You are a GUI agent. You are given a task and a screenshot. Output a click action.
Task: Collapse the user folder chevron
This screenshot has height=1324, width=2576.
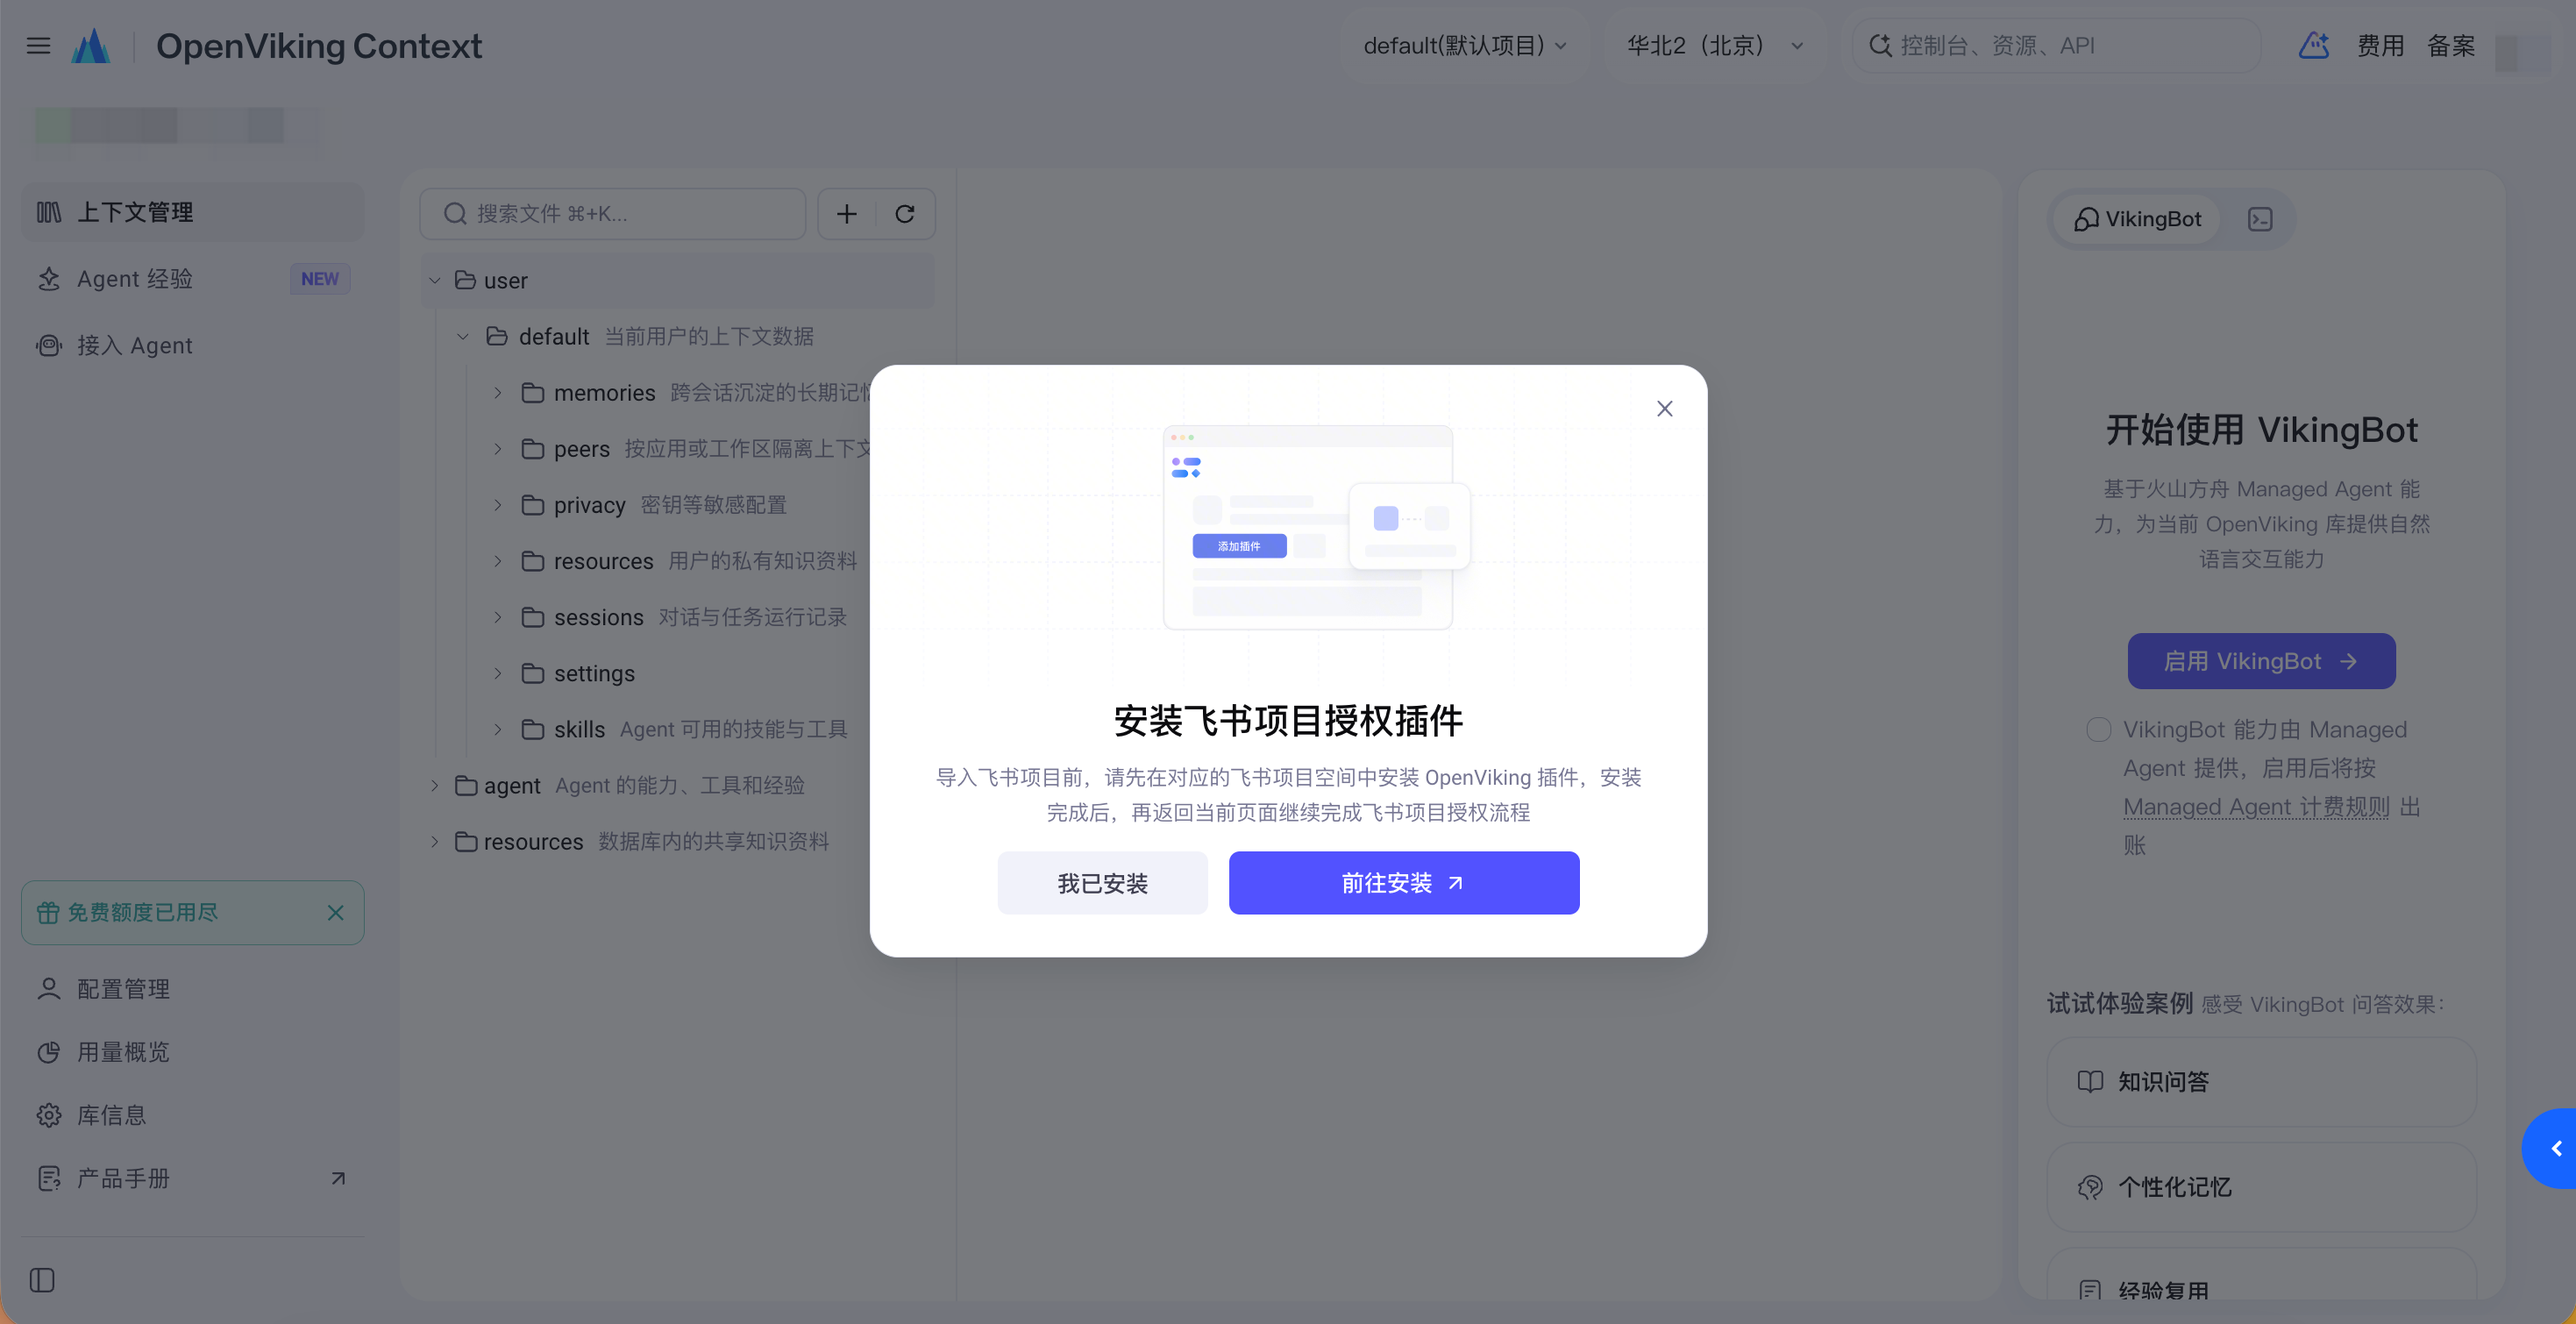tap(435, 280)
